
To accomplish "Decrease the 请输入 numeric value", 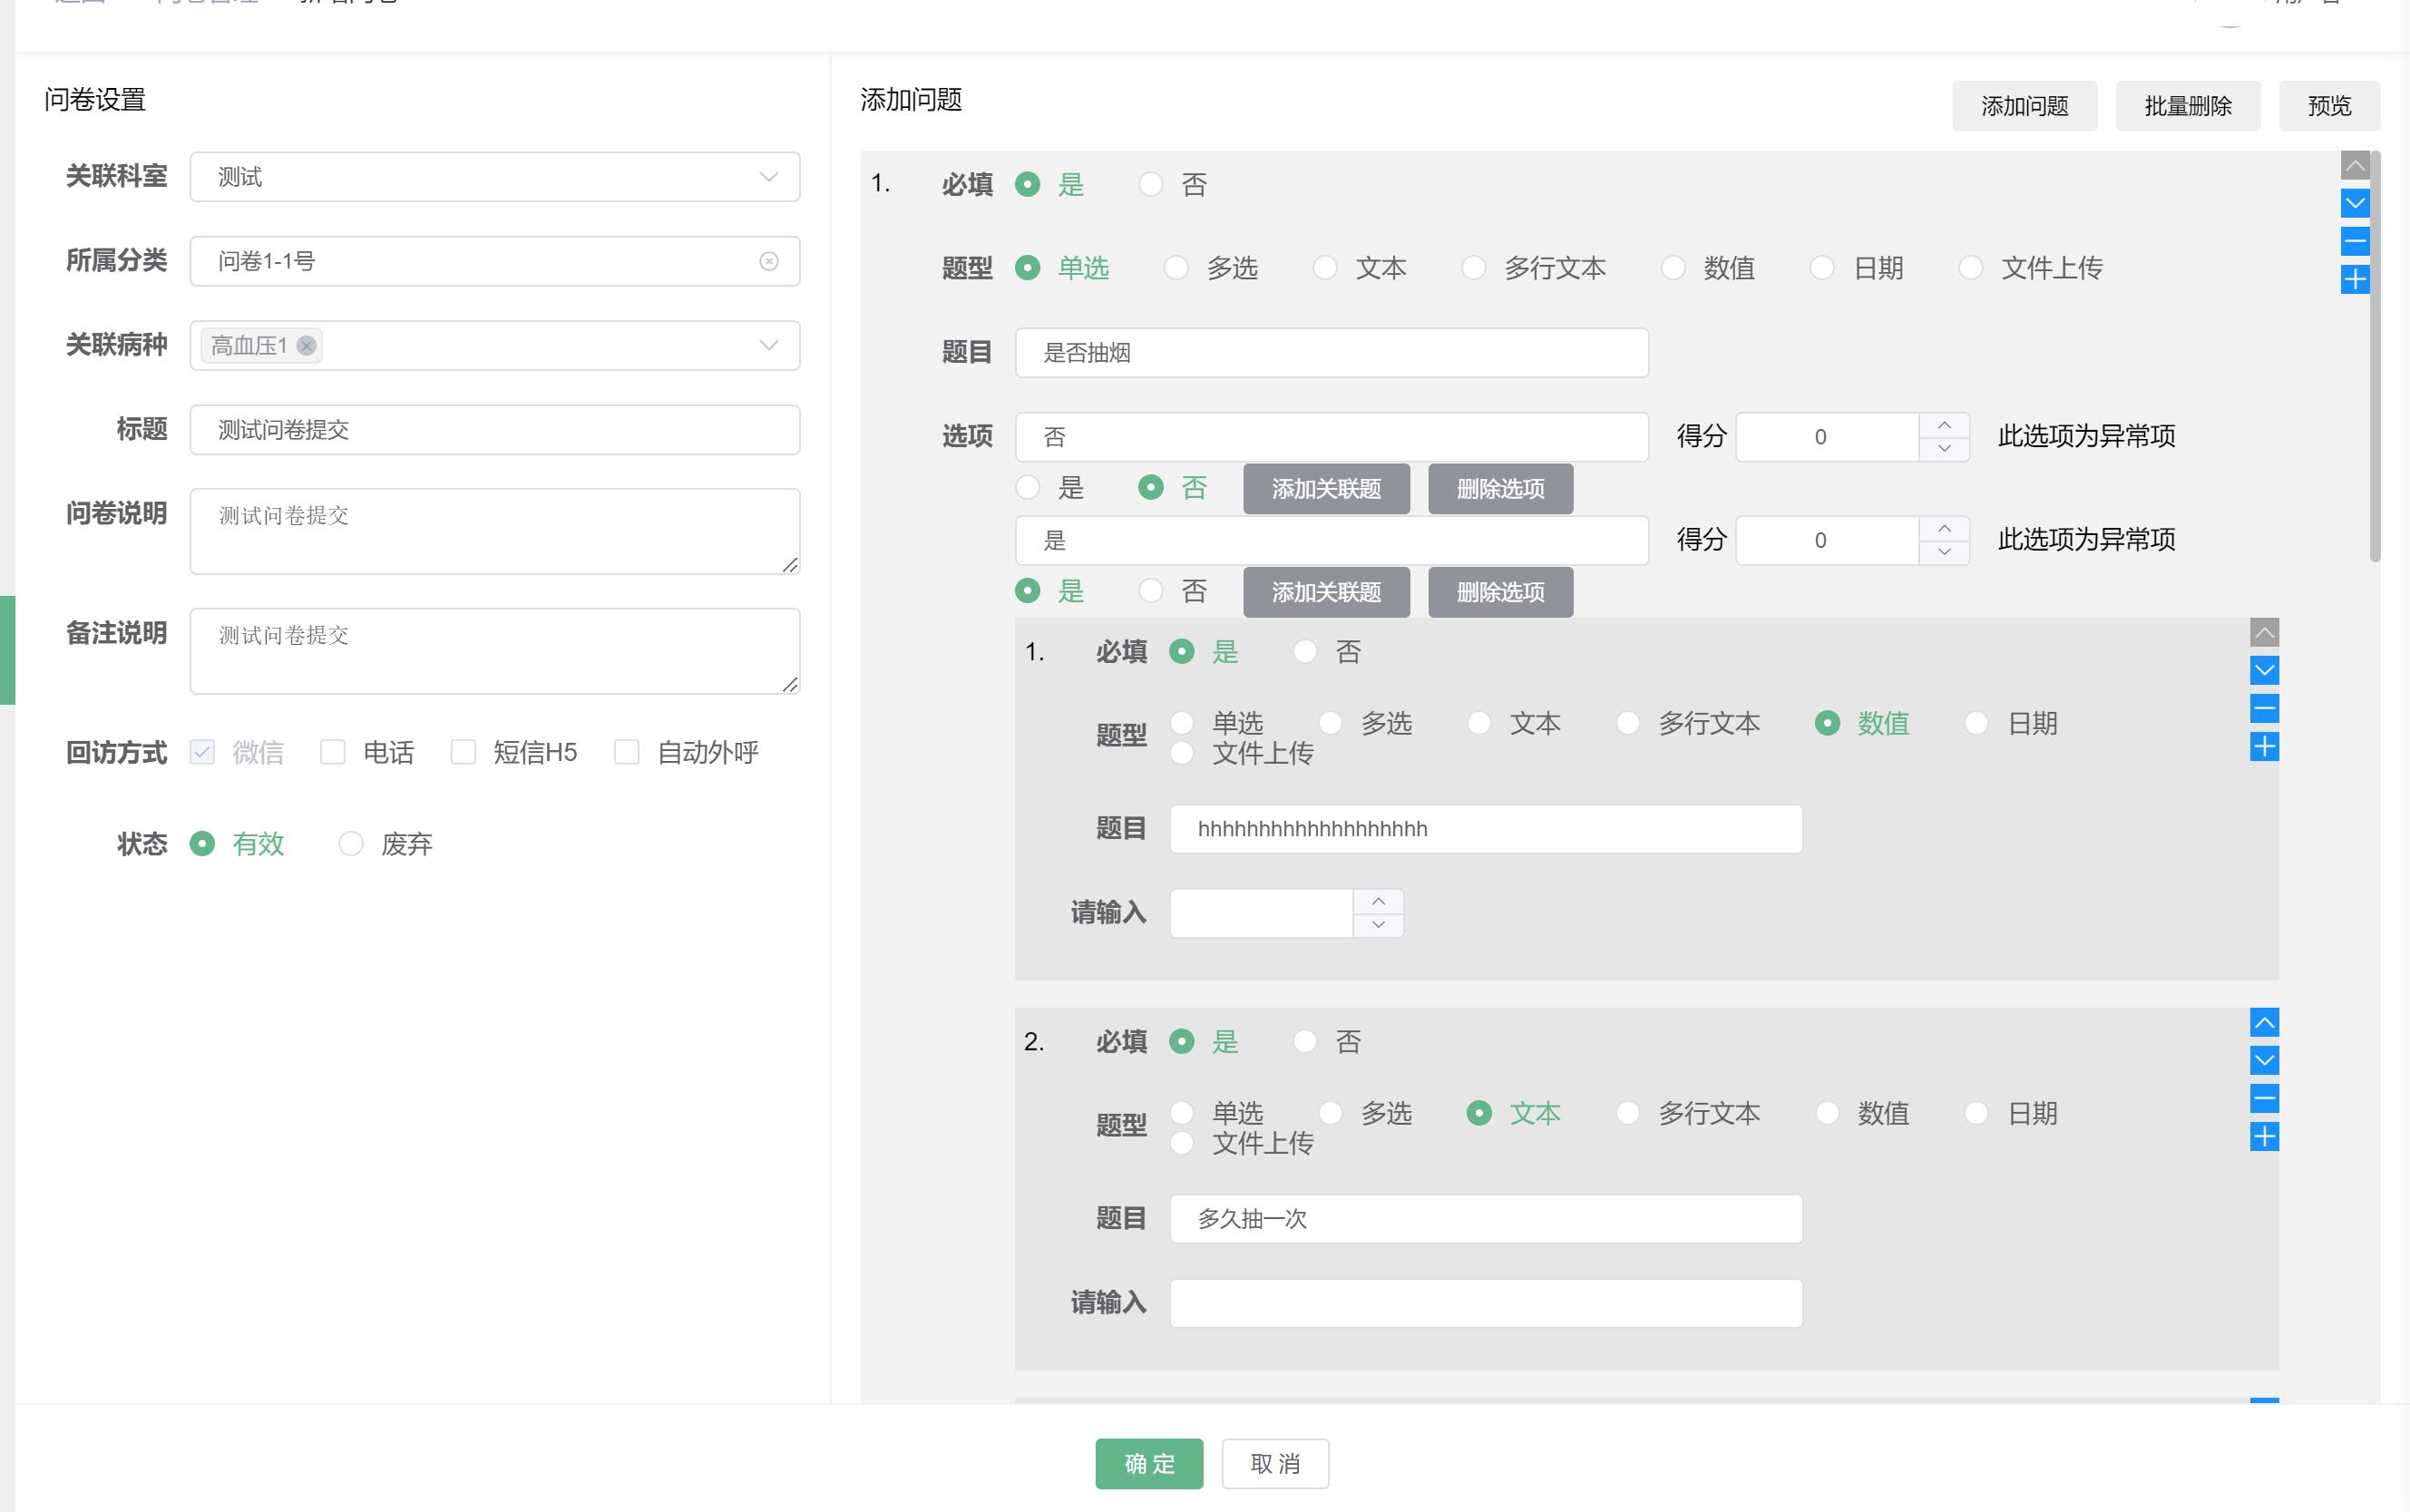I will [1378, 926].
